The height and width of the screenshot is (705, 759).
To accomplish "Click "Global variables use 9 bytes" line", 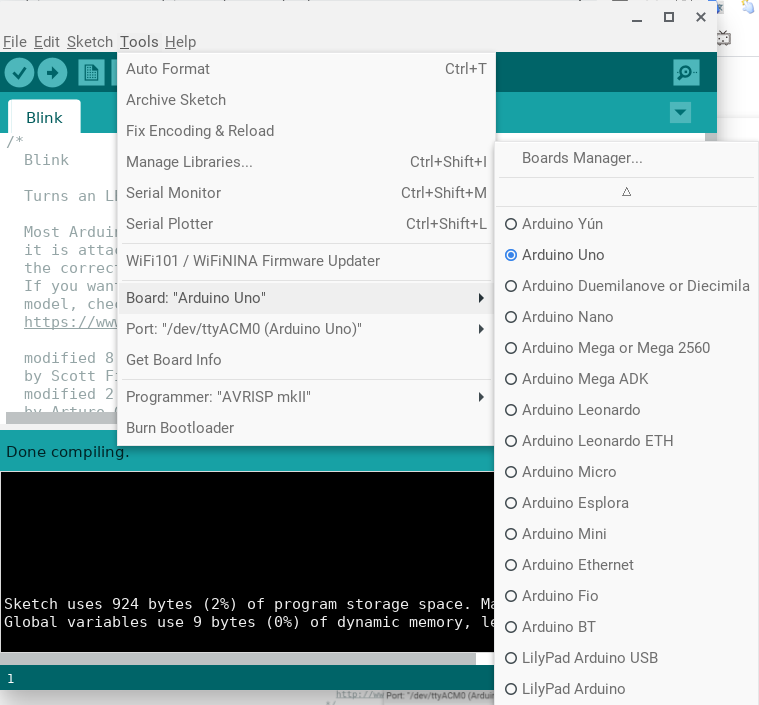I will [x=247, y=622].
